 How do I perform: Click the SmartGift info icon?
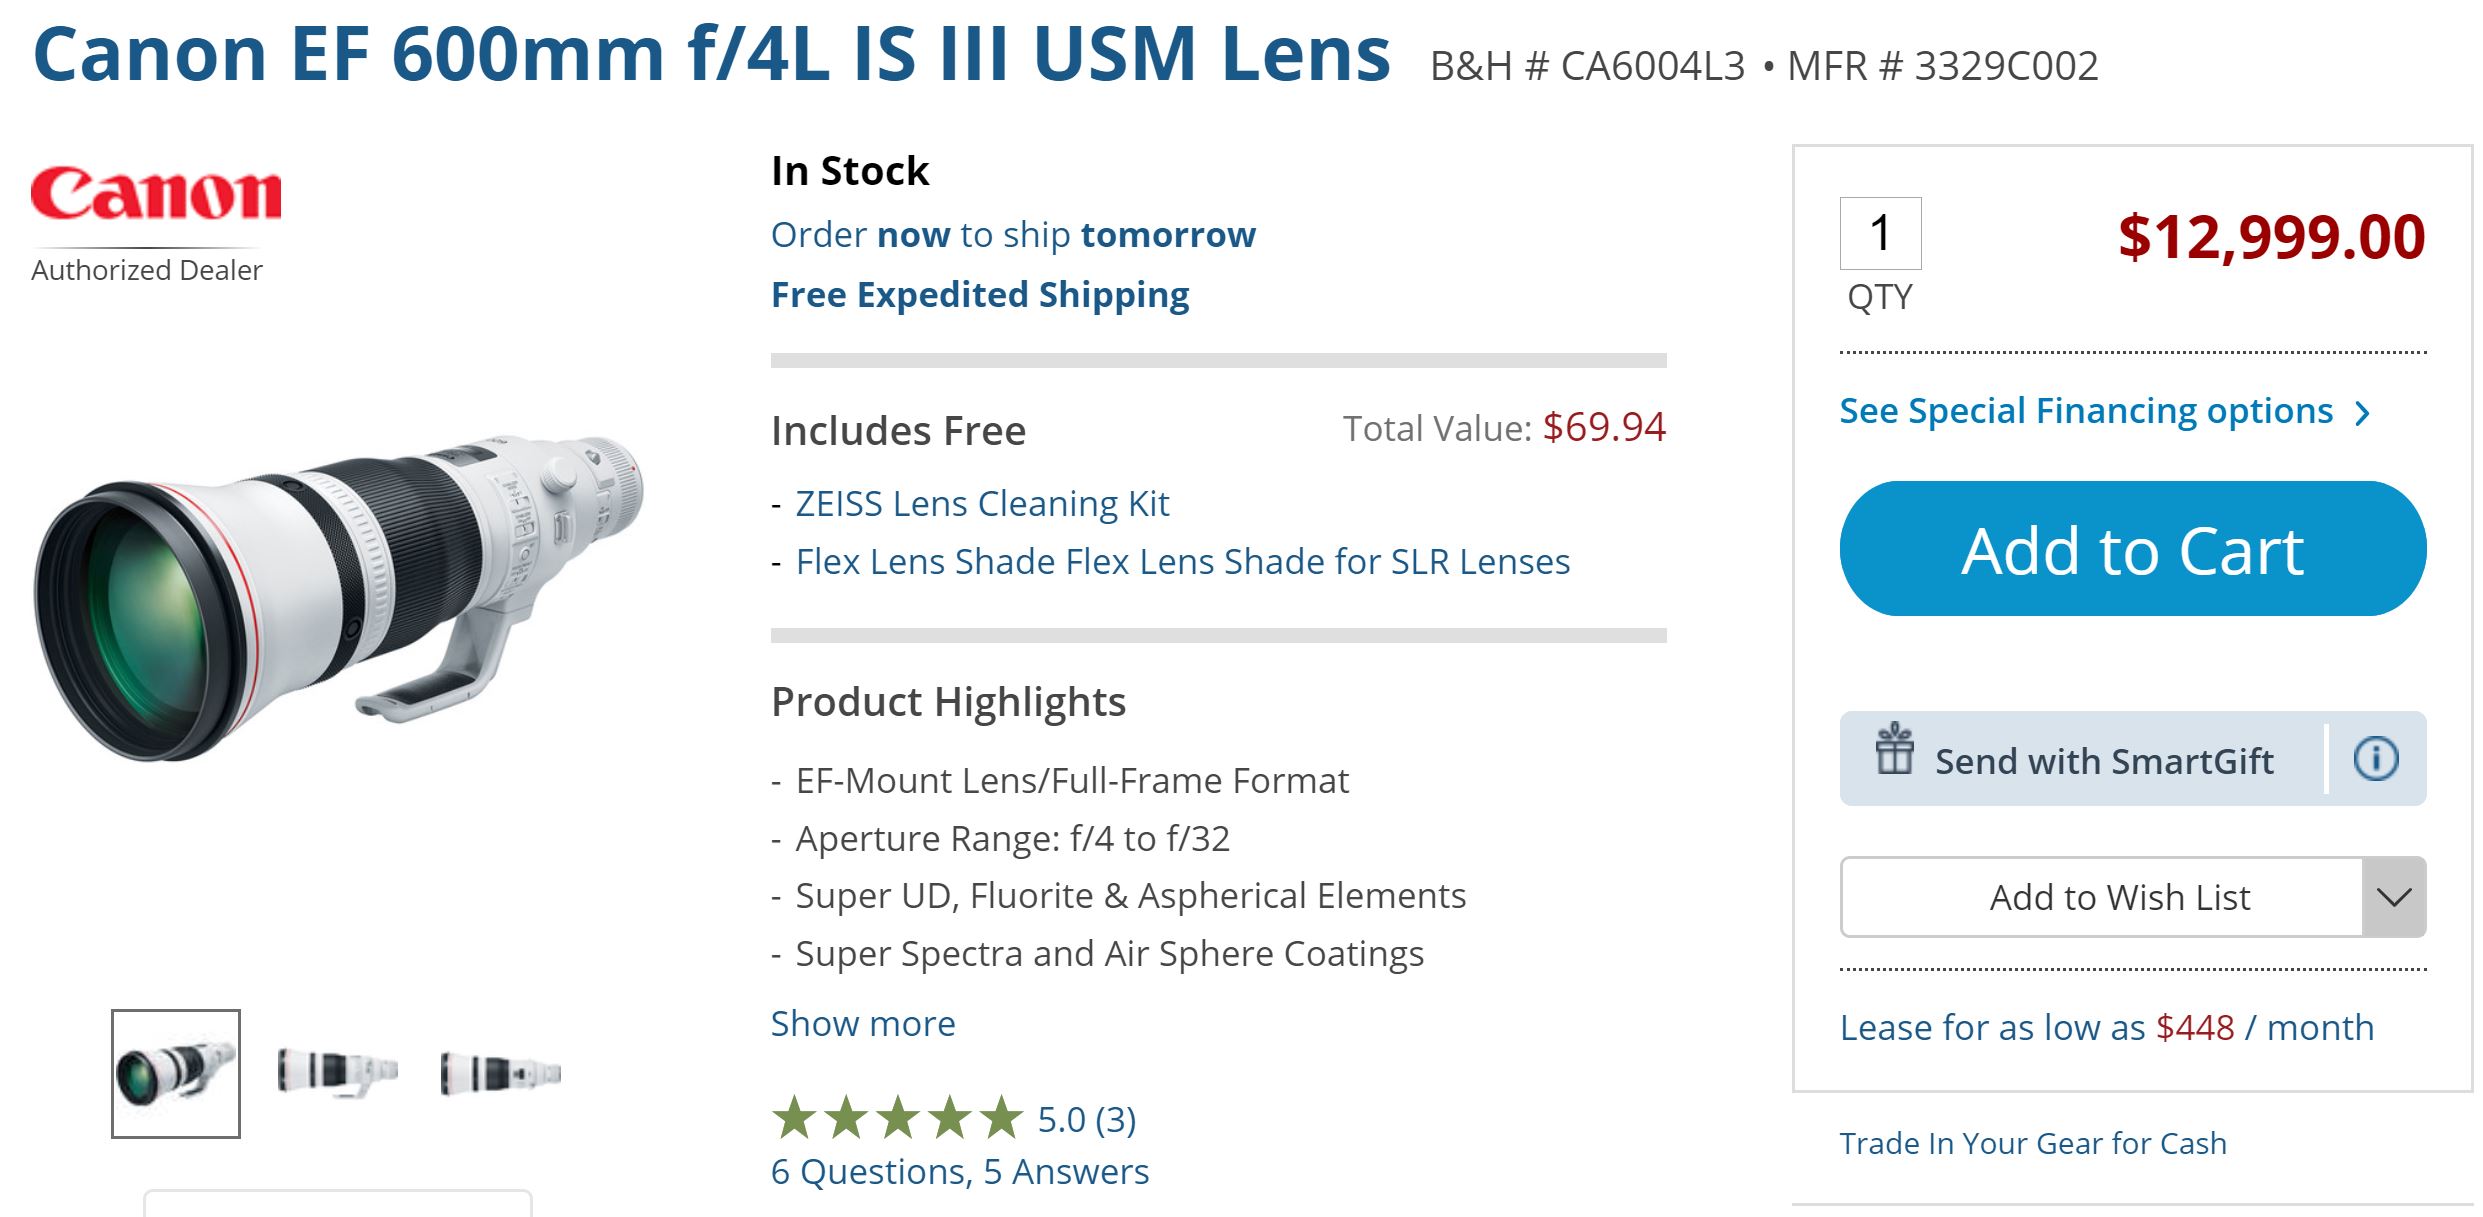tap(2375, 759)
